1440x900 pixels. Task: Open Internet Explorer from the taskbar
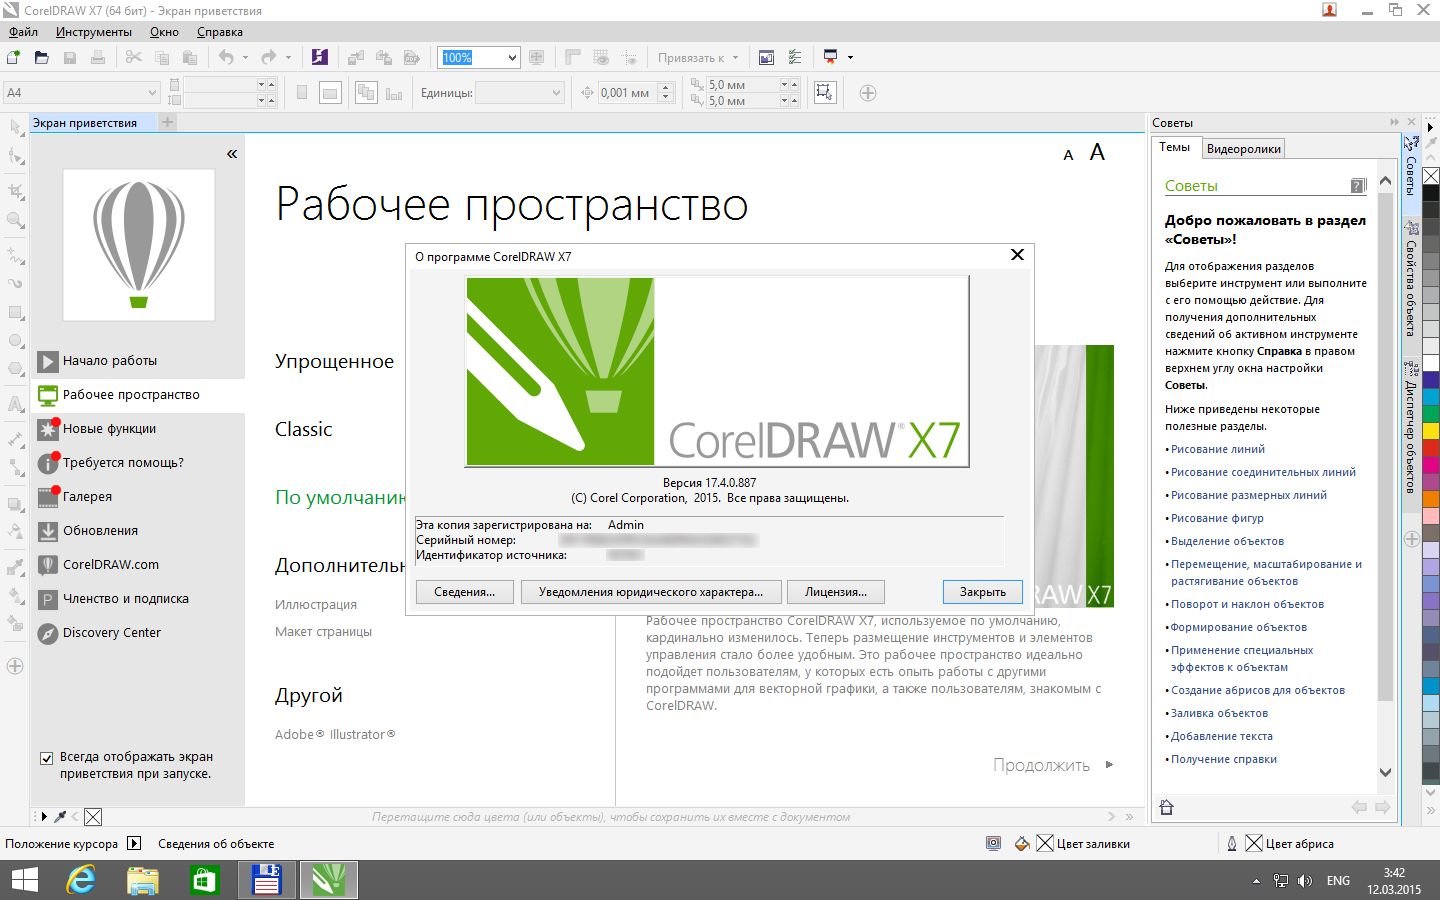click(x=81, y=880)
